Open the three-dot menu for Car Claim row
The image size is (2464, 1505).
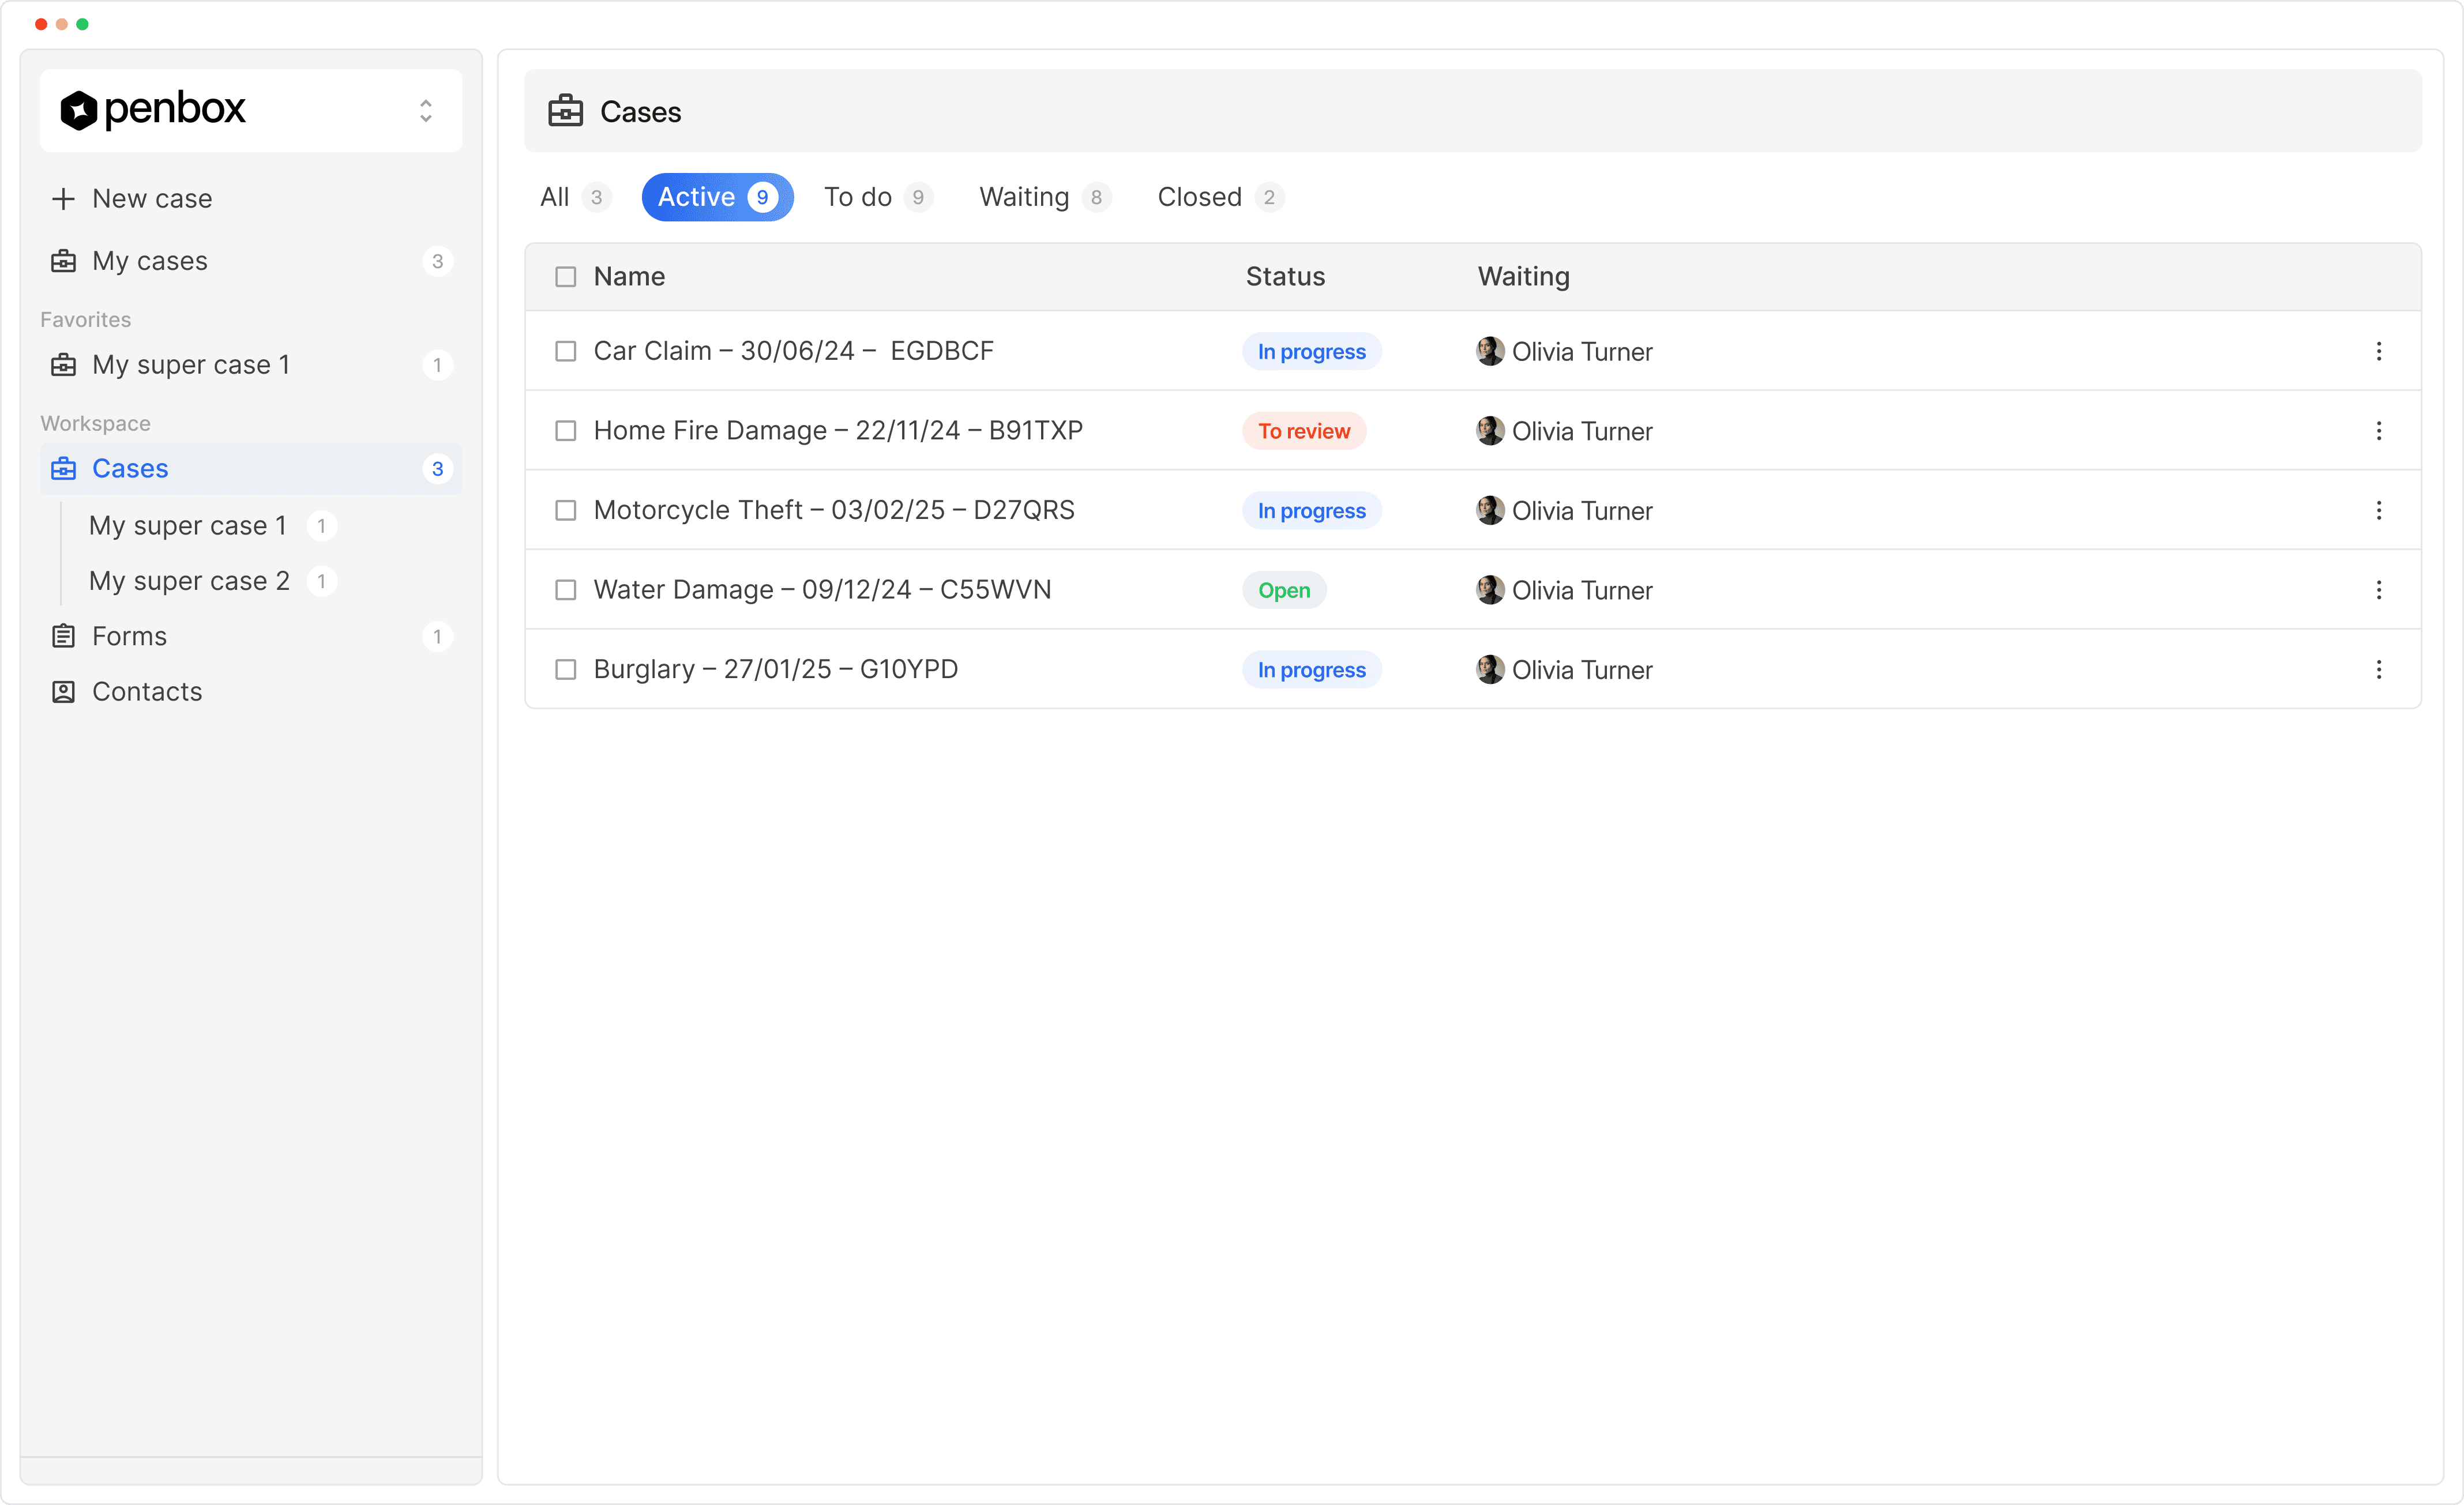tap(2378, 351)
